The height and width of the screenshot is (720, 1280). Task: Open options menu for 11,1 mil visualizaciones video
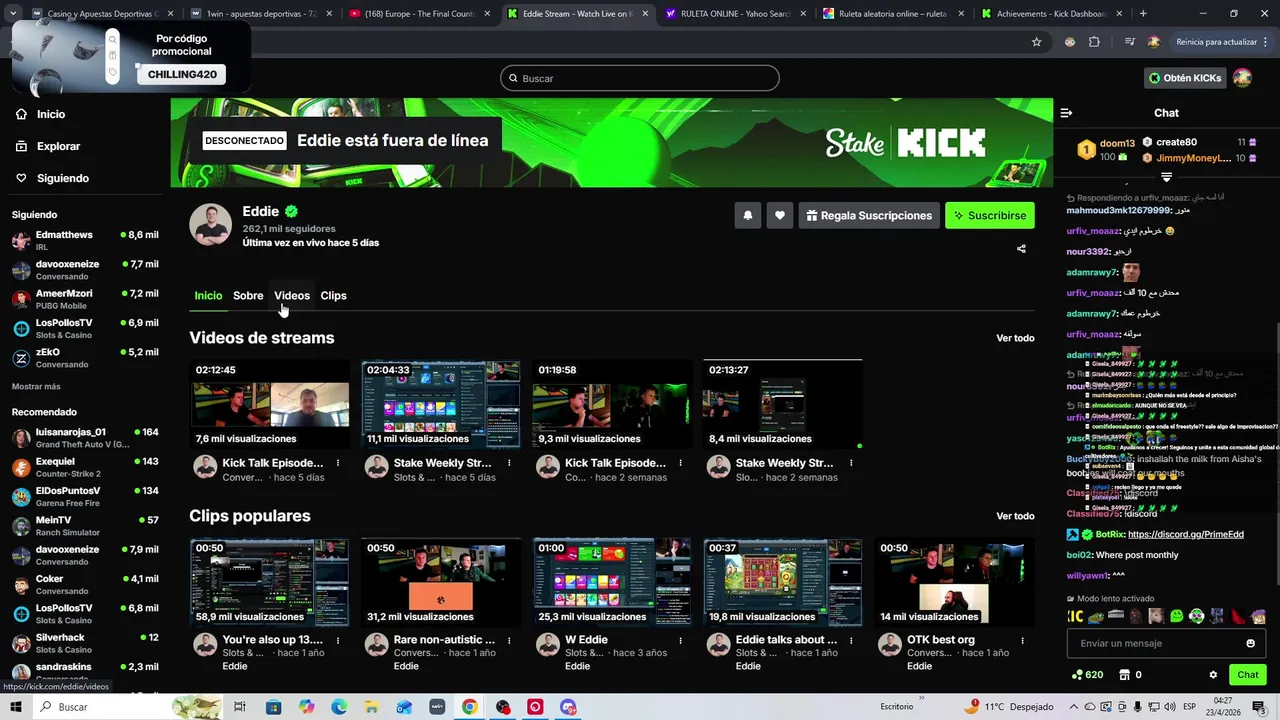point(509,463)
